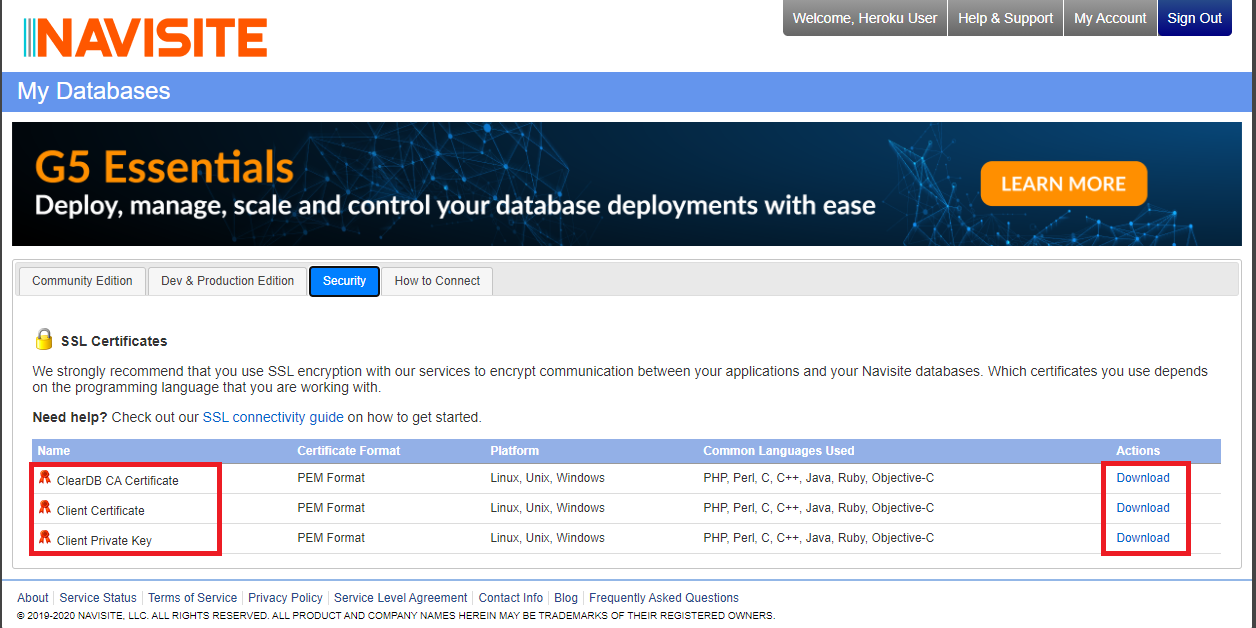Open the Service Status footer link
The width and height of the screenshot is (1256, 628).
point(98,598)
